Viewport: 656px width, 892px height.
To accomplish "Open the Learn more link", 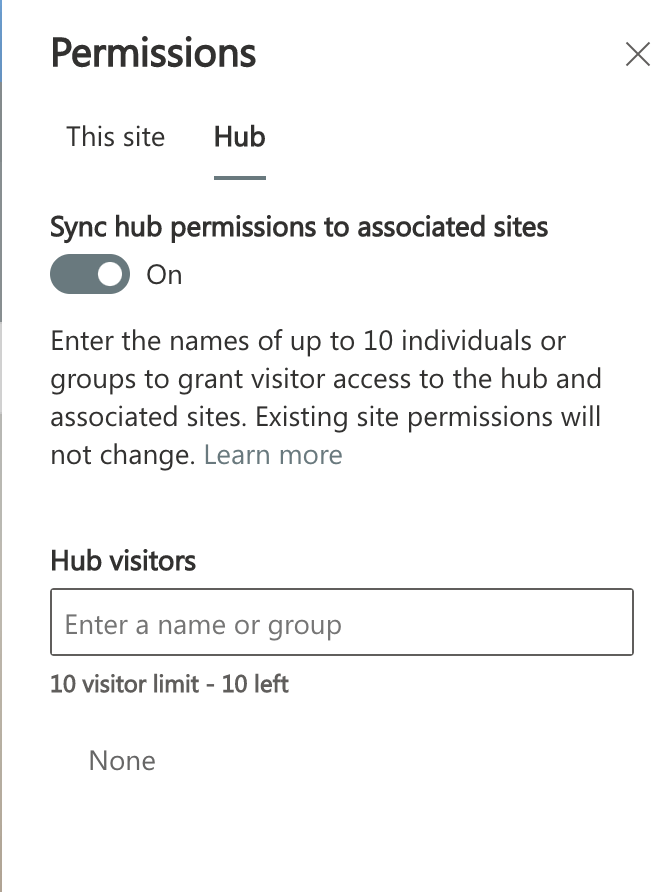I will (273, 455).
